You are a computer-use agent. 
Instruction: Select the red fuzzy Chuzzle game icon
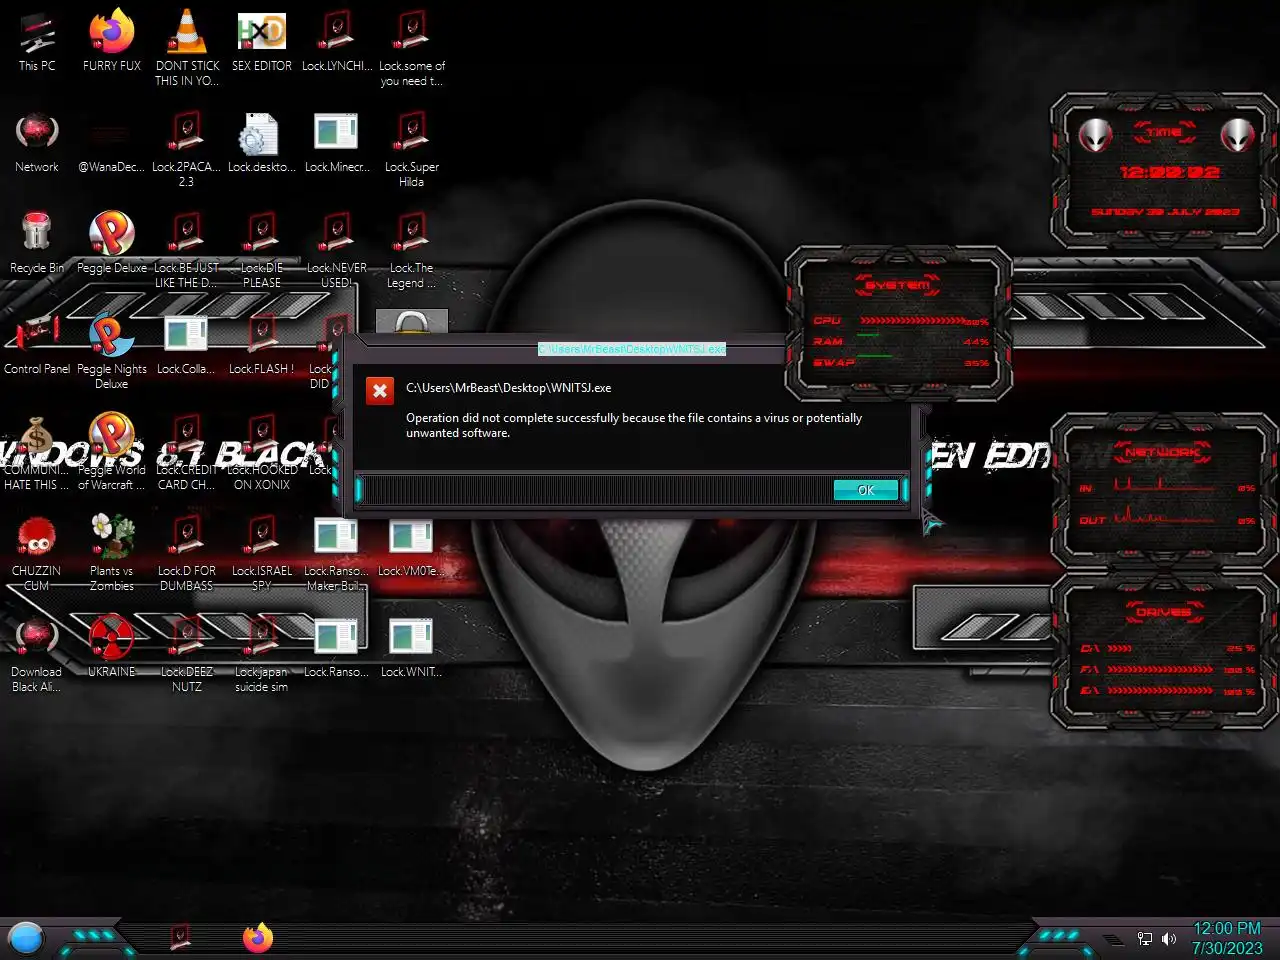[x=37, y=554]
